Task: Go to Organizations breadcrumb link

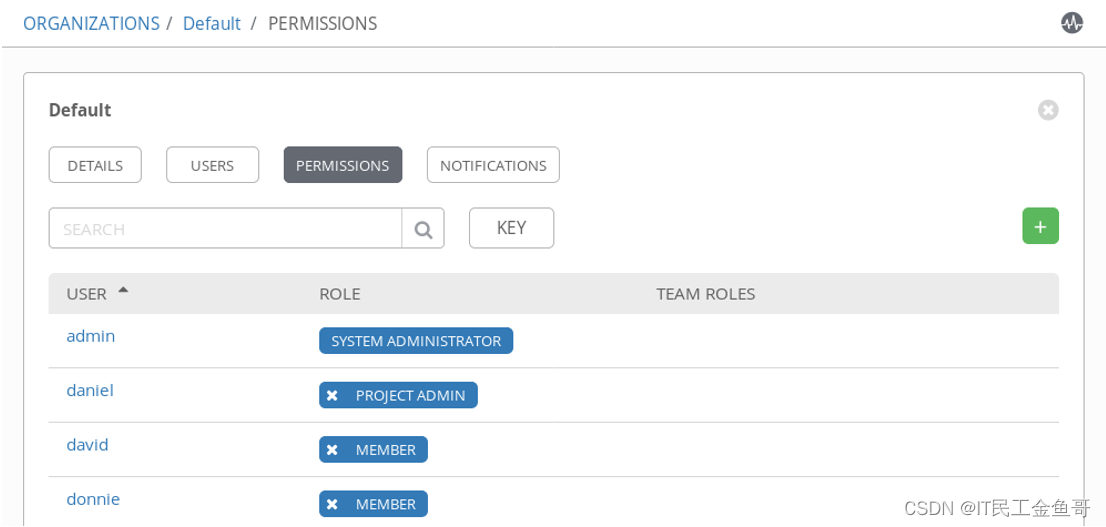Action: pos(91,23)
